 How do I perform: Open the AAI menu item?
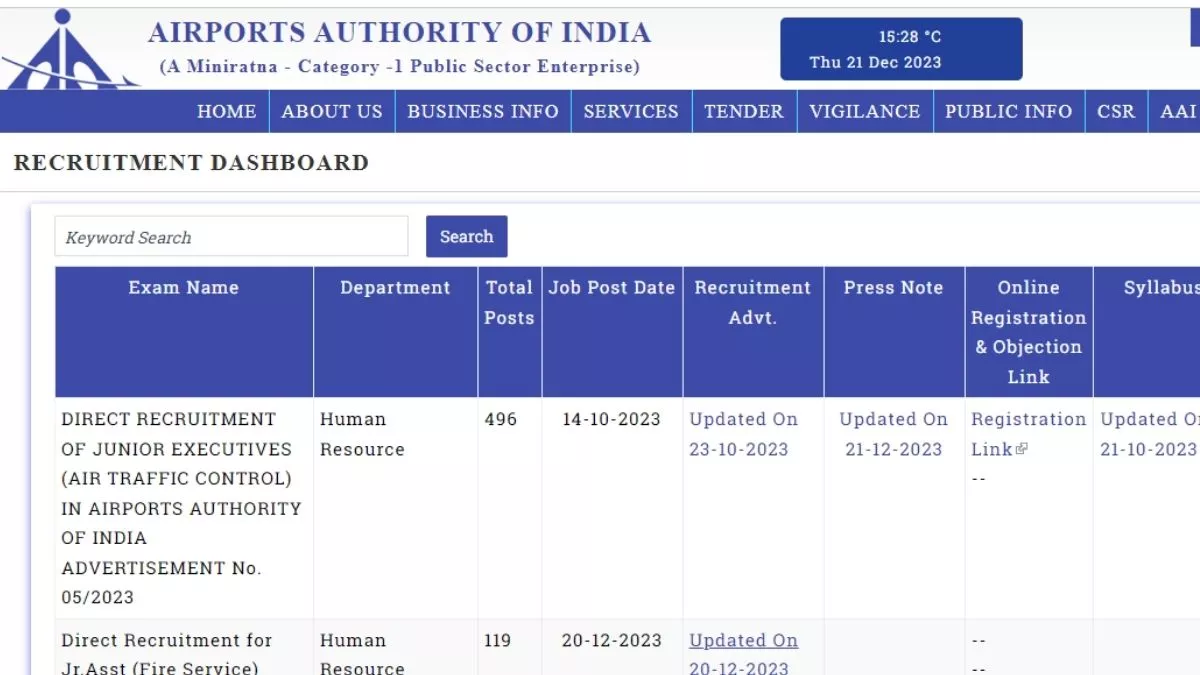pos(1176,112)
